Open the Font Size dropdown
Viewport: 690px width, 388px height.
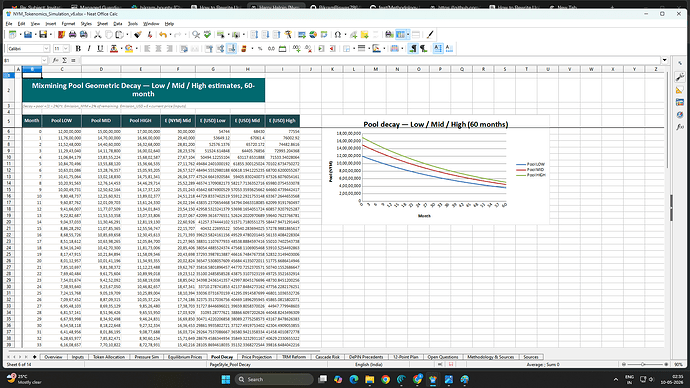point(66,48)
